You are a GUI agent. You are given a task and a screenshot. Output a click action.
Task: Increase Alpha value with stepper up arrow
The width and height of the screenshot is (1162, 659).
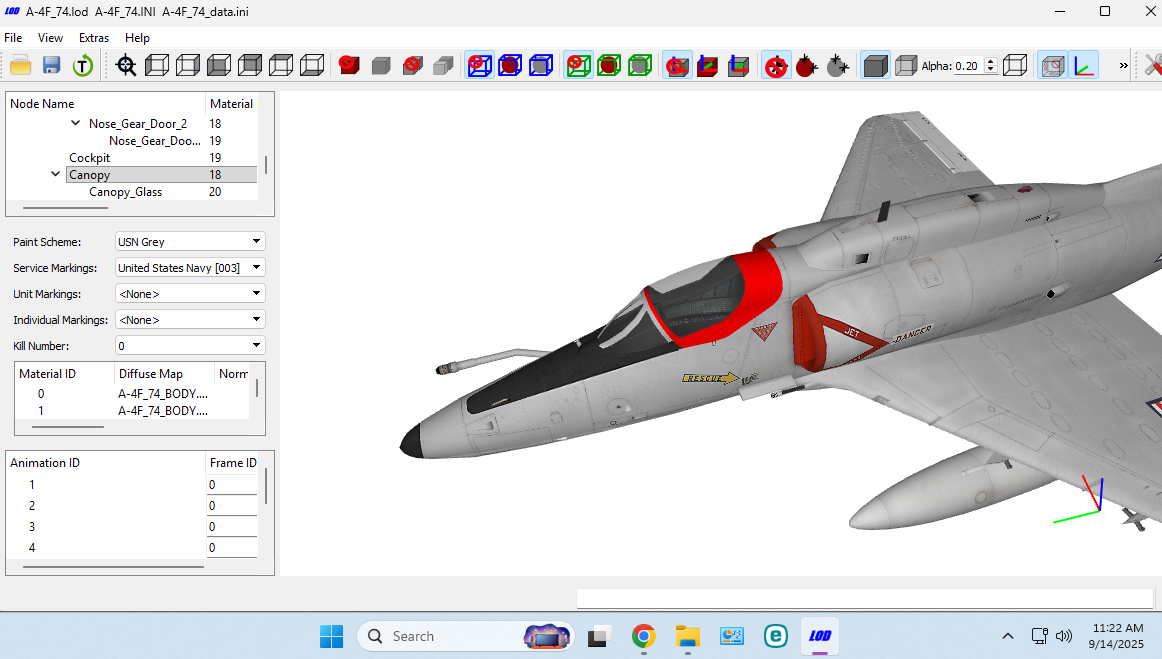[991, 61]
